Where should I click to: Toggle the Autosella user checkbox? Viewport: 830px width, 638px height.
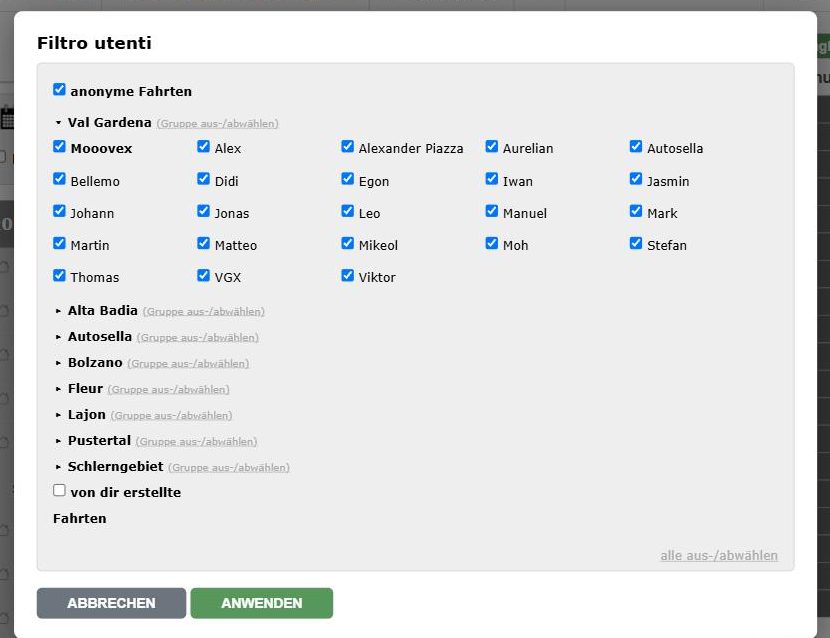pos(636,147)
